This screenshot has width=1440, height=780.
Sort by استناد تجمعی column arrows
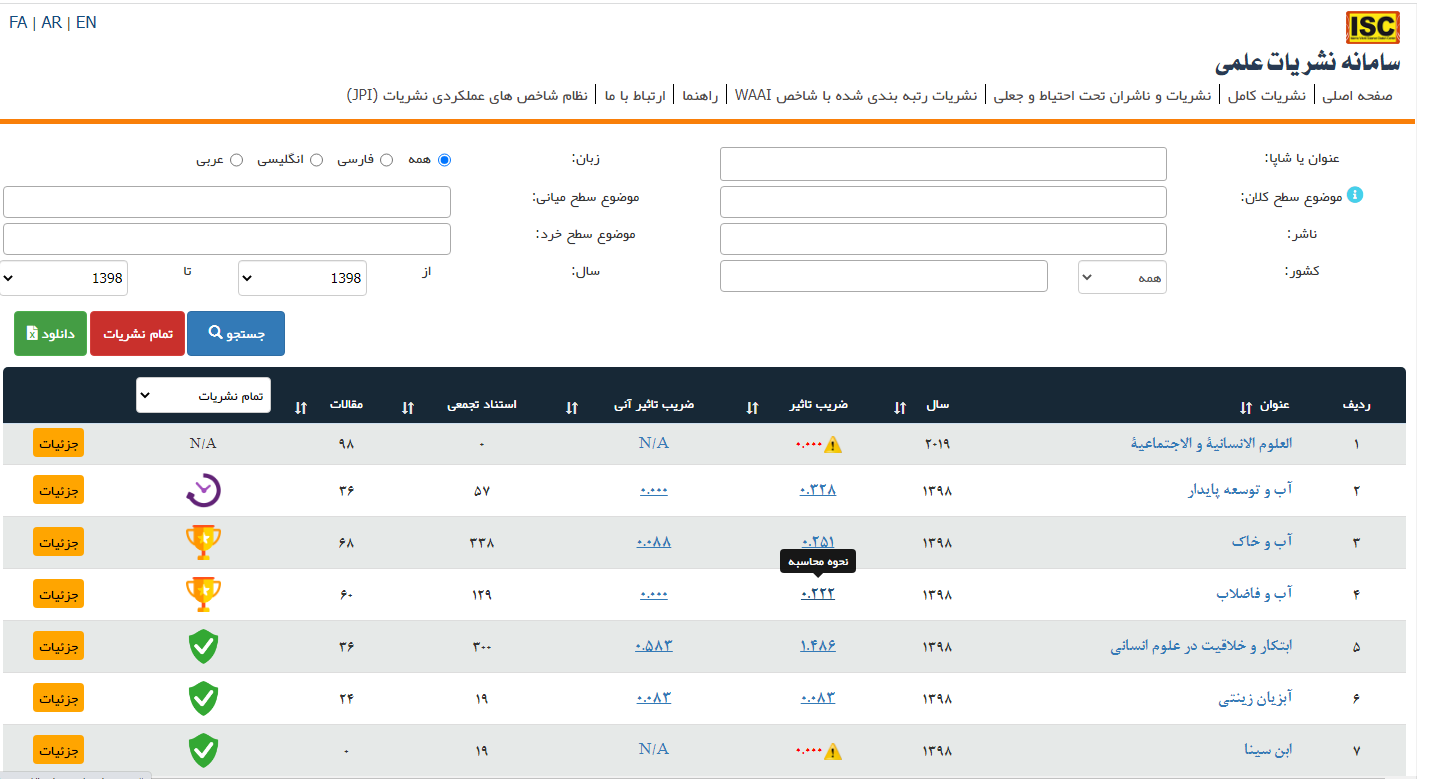[x=407, y=407]
